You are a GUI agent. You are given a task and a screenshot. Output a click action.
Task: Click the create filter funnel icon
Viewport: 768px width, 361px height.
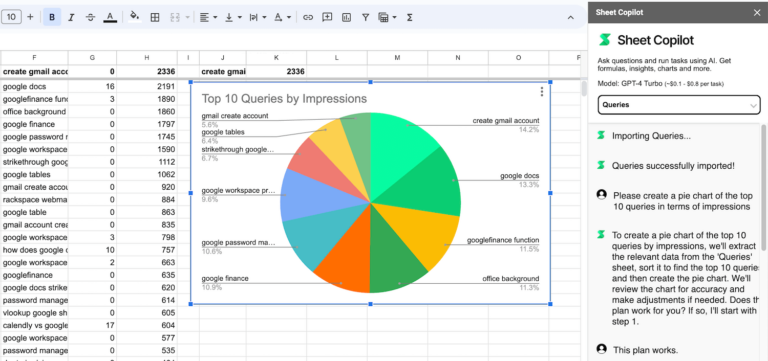365,17
